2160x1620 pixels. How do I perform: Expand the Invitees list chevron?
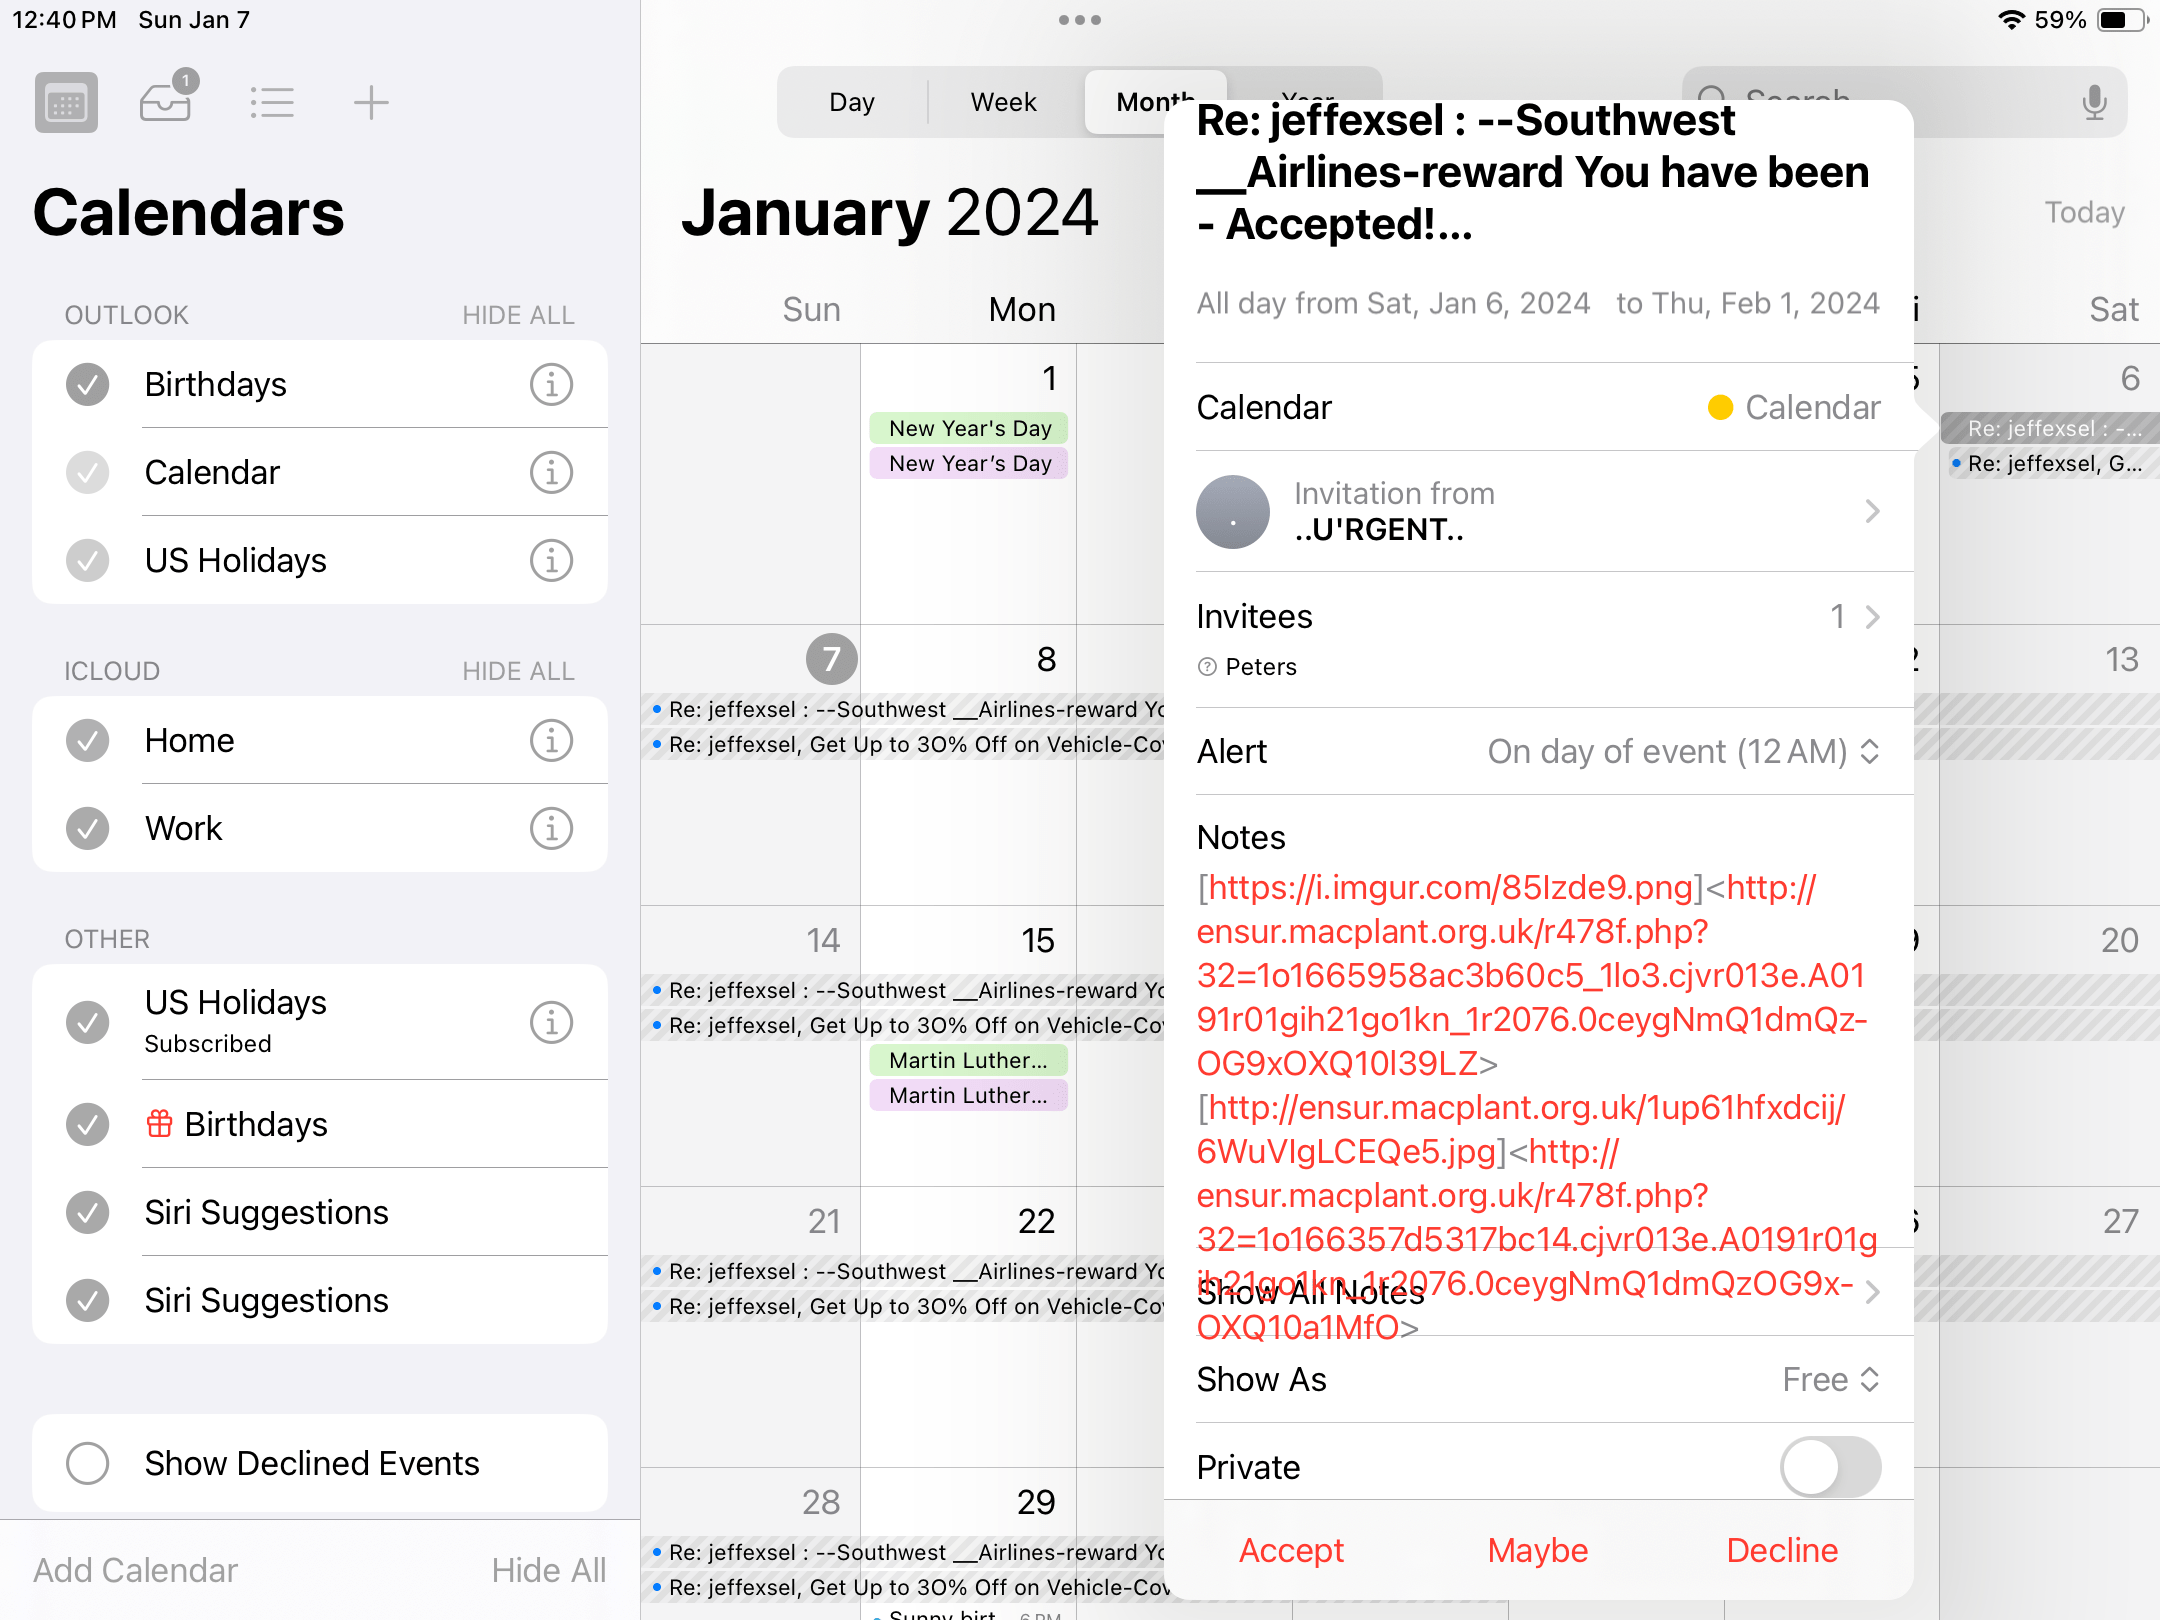coord(1872,617)
